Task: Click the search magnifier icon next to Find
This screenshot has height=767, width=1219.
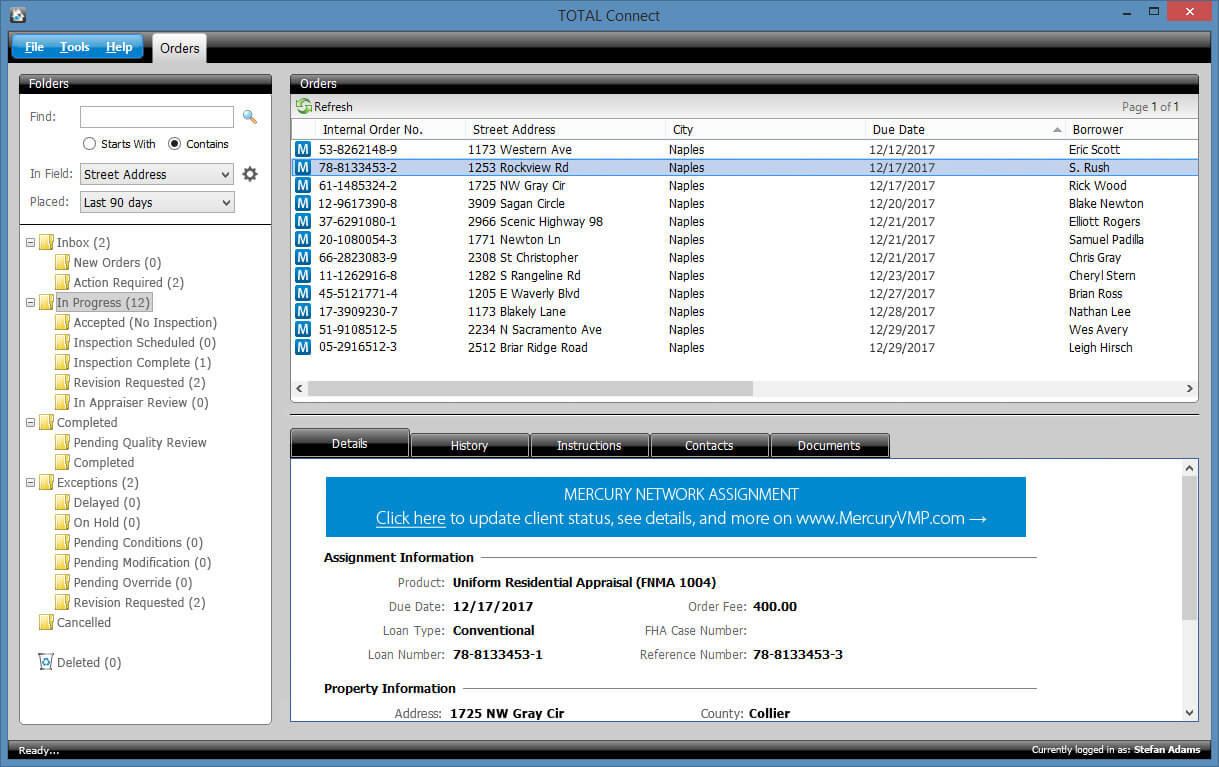Action: pyautogui.click(x=250, y=117)
